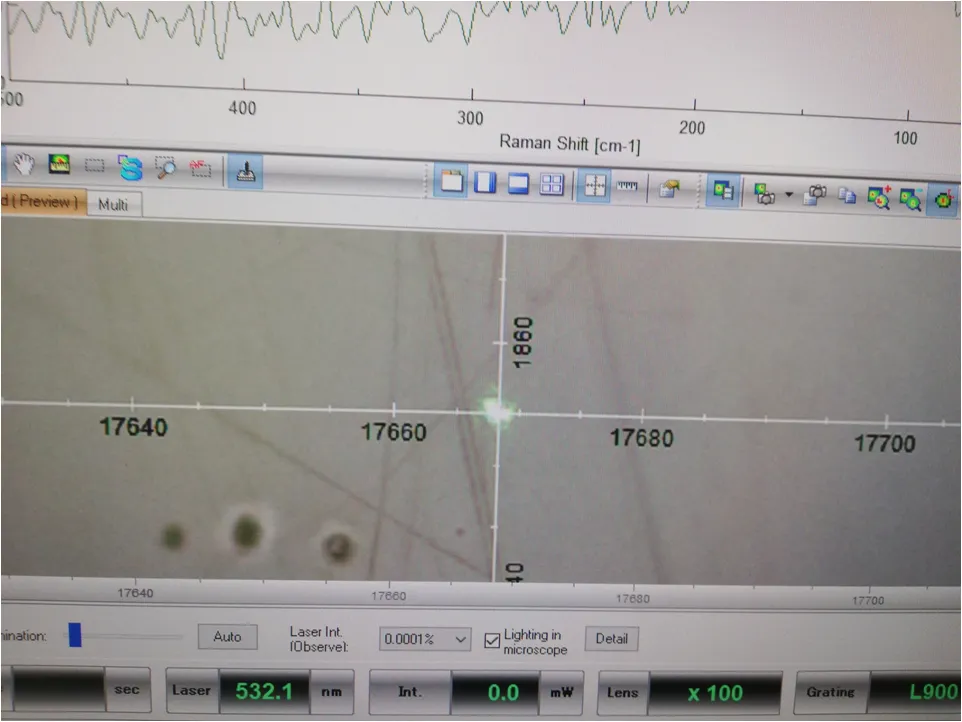Open the capture dropdown arrow

789,195
